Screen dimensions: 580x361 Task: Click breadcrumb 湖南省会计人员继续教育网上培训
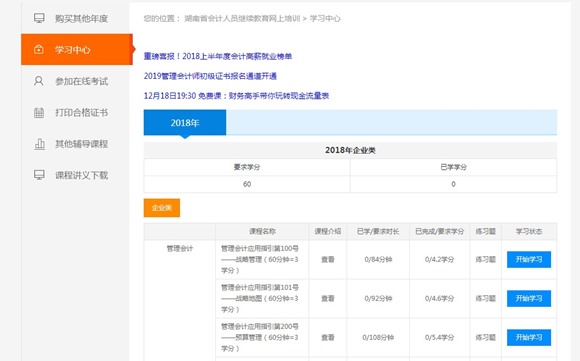pos(242,18)
